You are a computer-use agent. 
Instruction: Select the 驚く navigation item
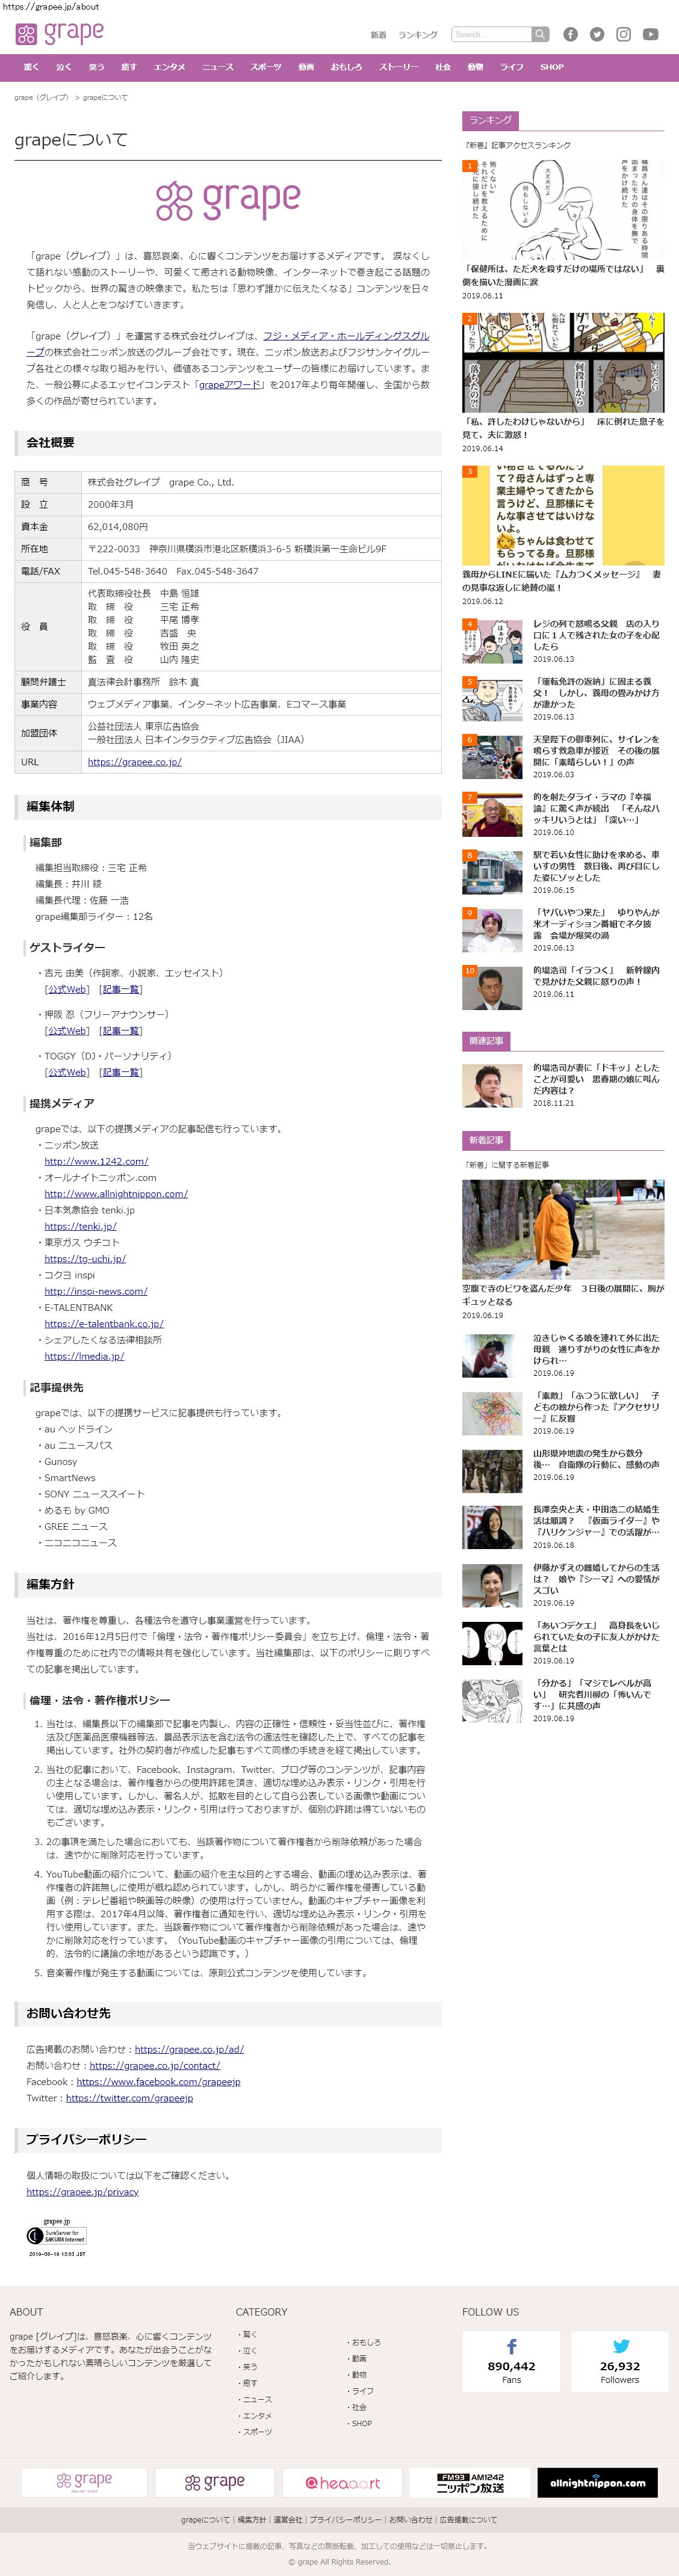click(31, 67)
